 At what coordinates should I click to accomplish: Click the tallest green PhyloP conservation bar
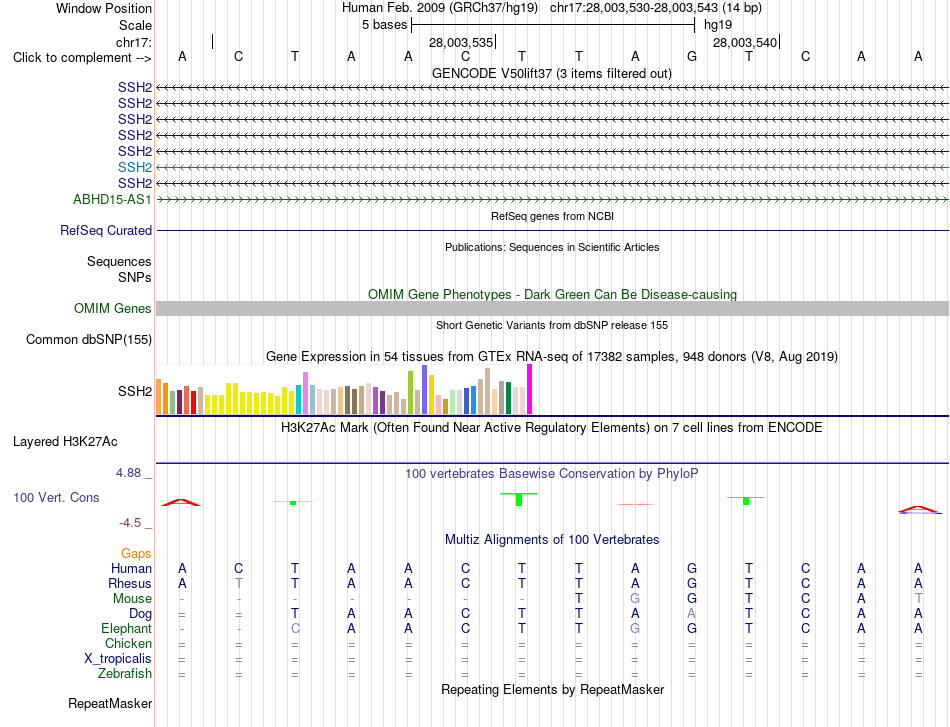[519, 499]
